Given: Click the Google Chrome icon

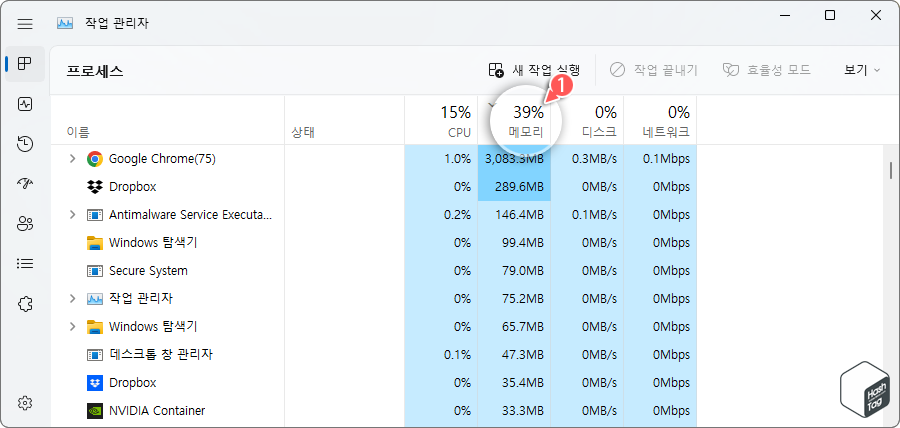Looking at the screenshot, I should [x=95, y=159].
